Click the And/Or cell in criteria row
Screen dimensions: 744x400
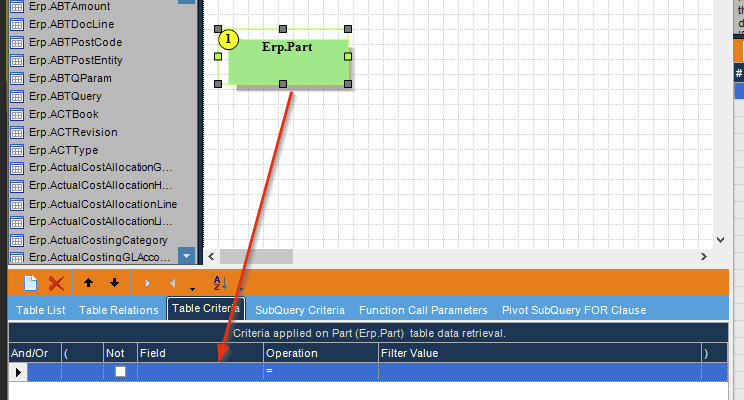(x=44, y=372)
